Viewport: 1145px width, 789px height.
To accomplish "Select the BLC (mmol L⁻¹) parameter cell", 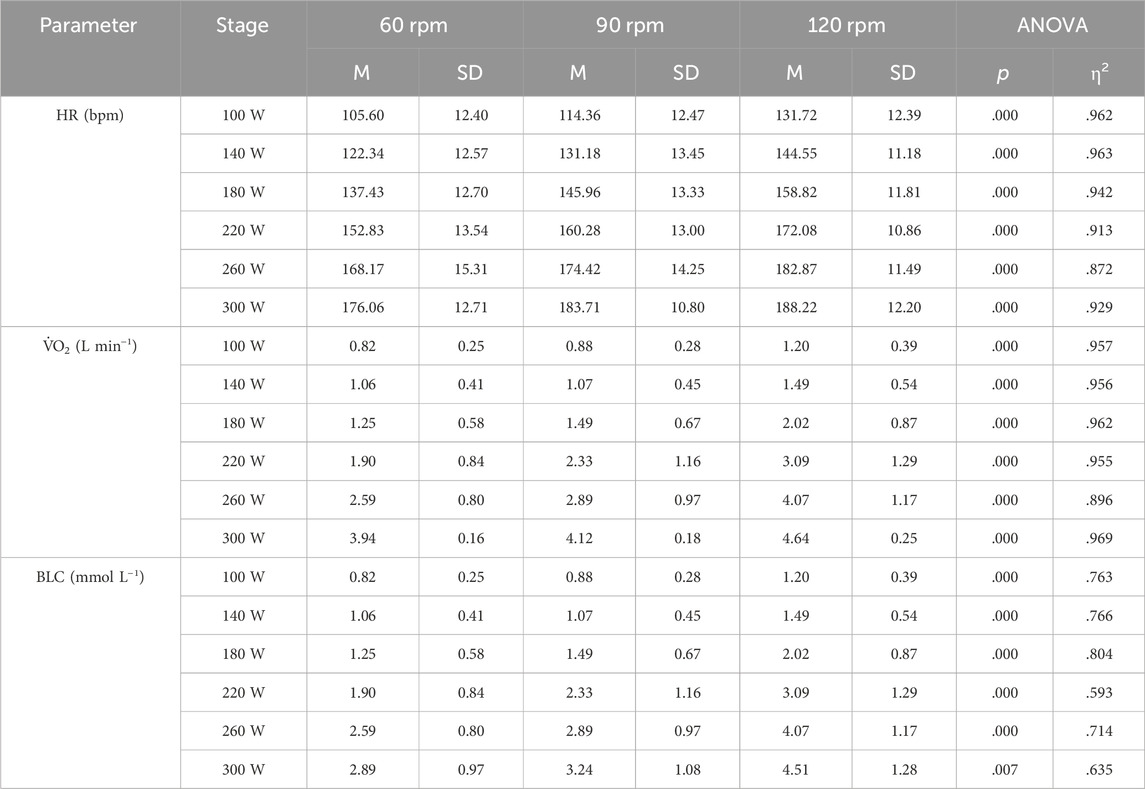I will (x=91, y=576).
